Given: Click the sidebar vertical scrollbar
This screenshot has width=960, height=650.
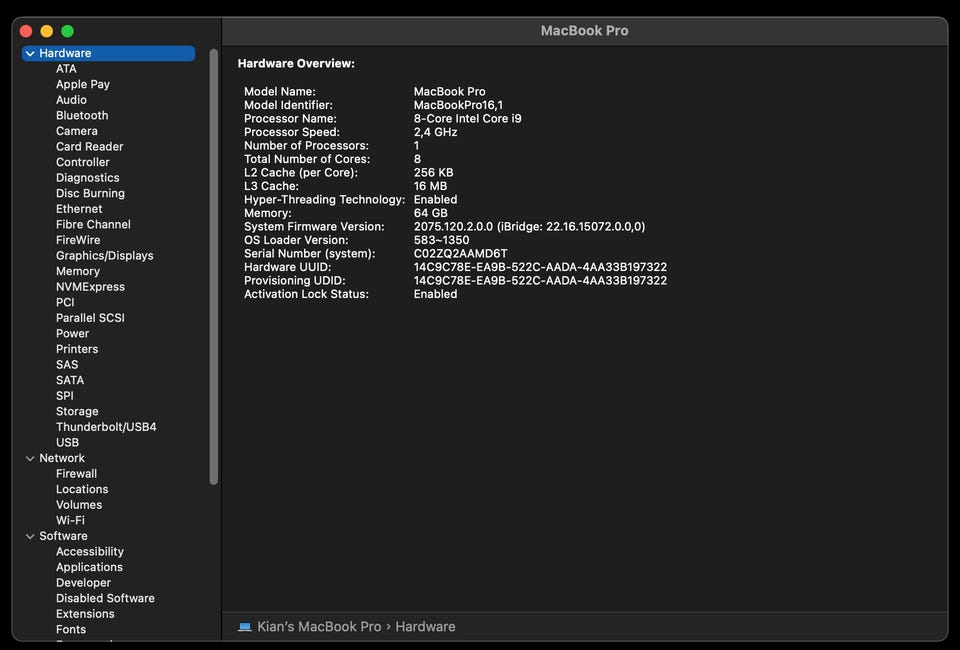Looking at the screenshot, I should pyautogui.click(x=214, y=267).
